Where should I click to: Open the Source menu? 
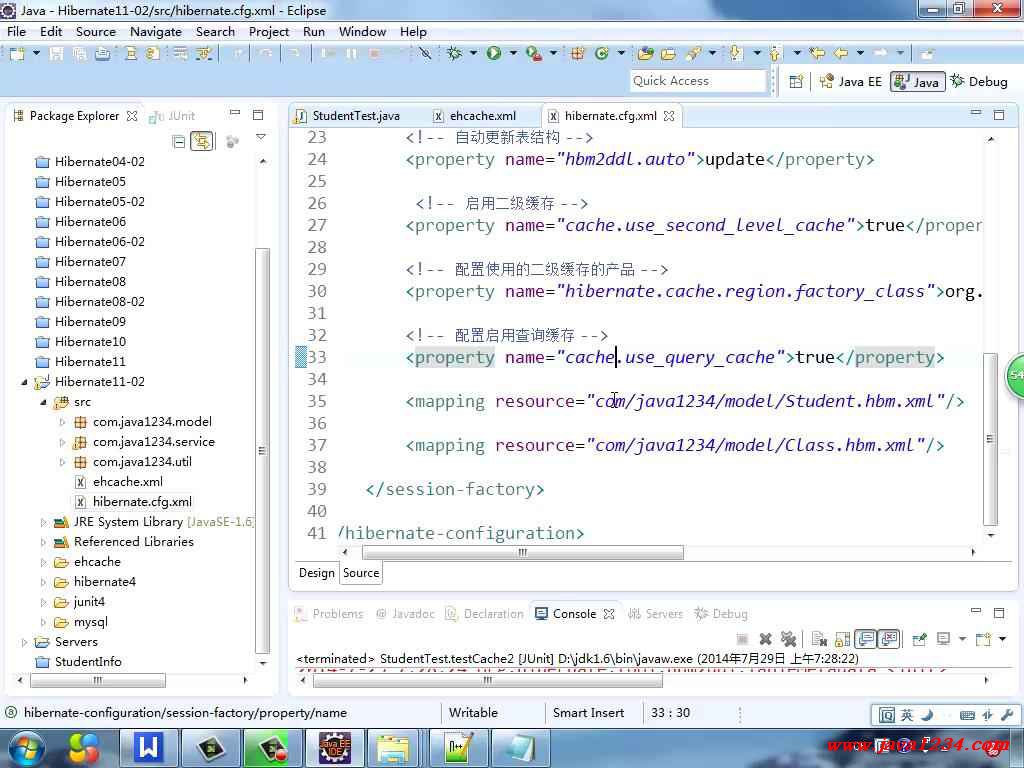point(95,32)
